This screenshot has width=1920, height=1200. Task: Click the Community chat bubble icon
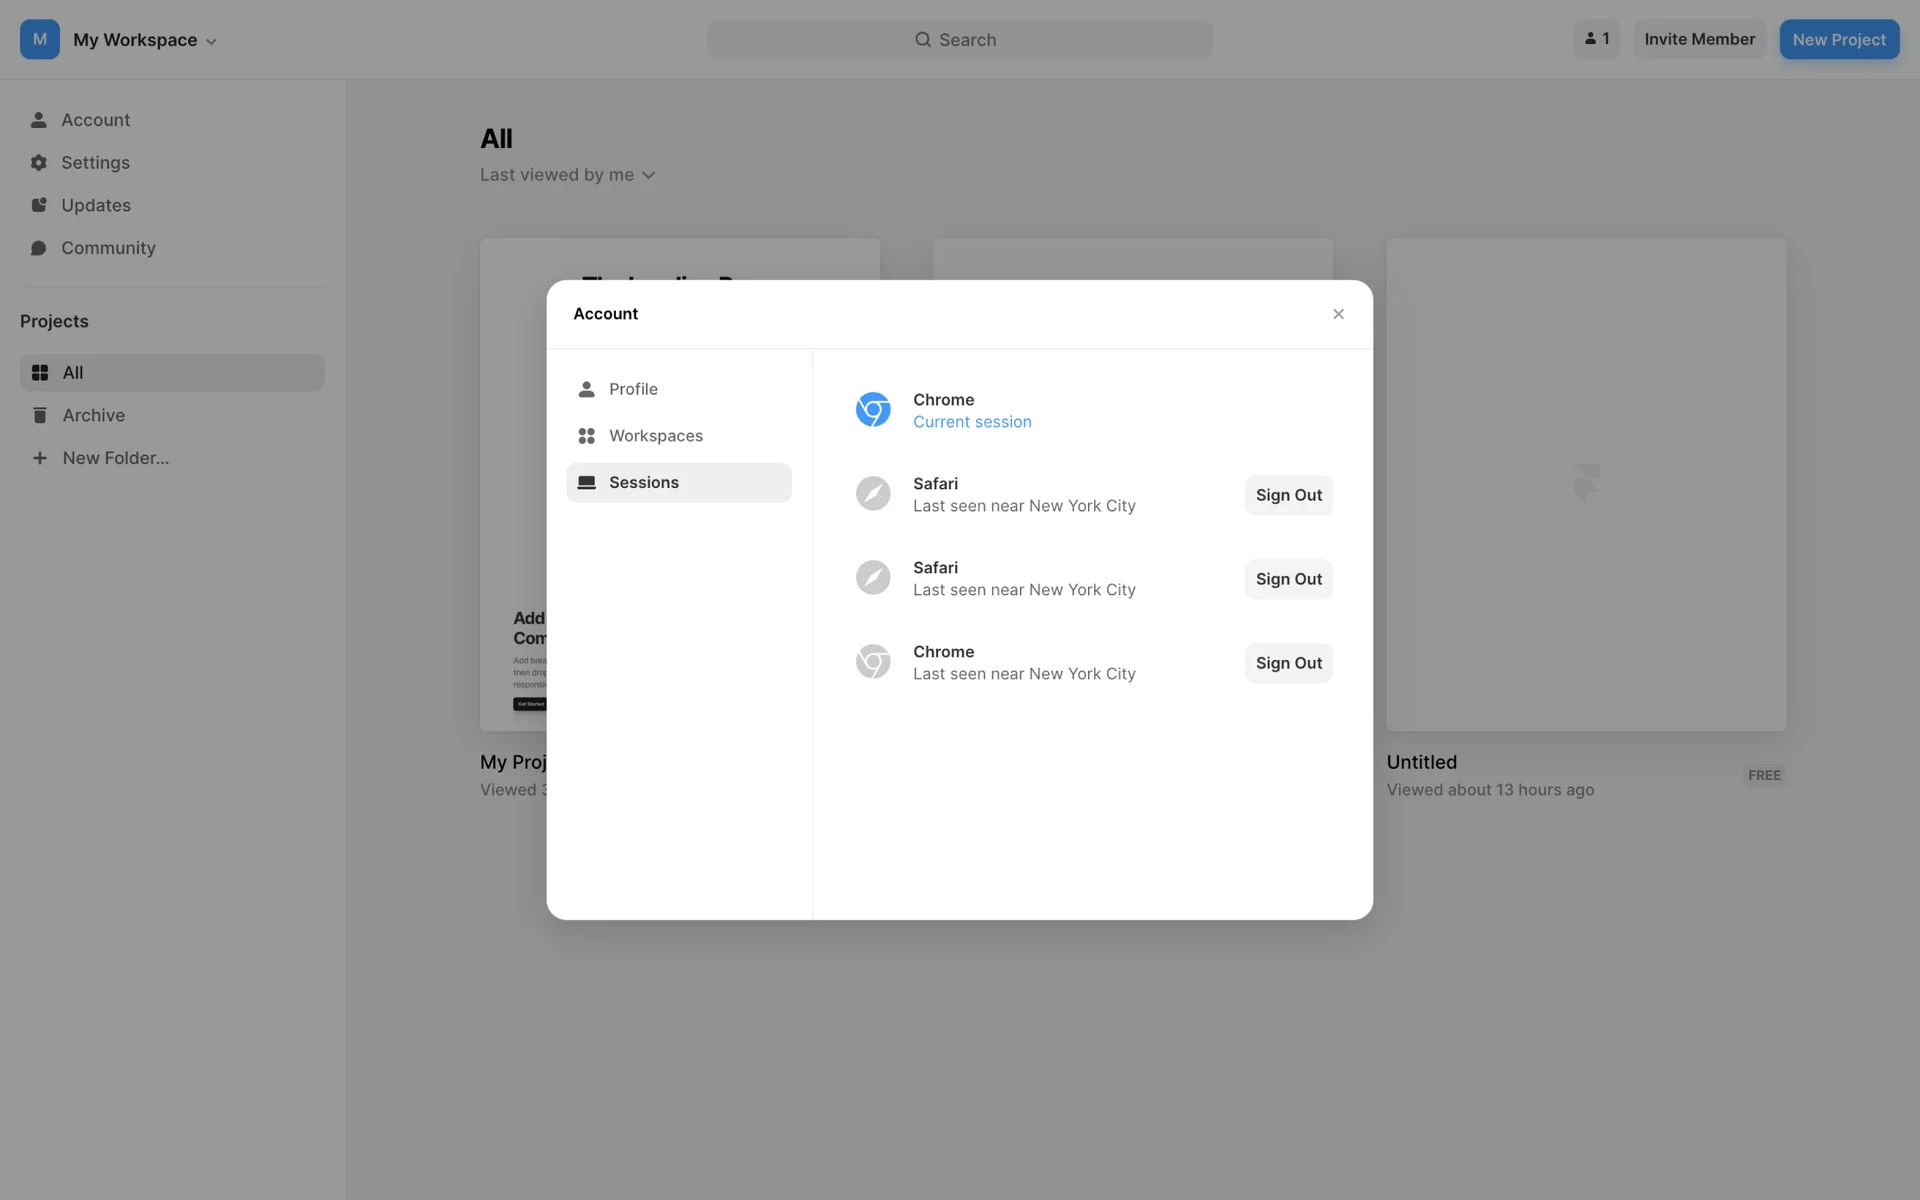pos(39,248)
